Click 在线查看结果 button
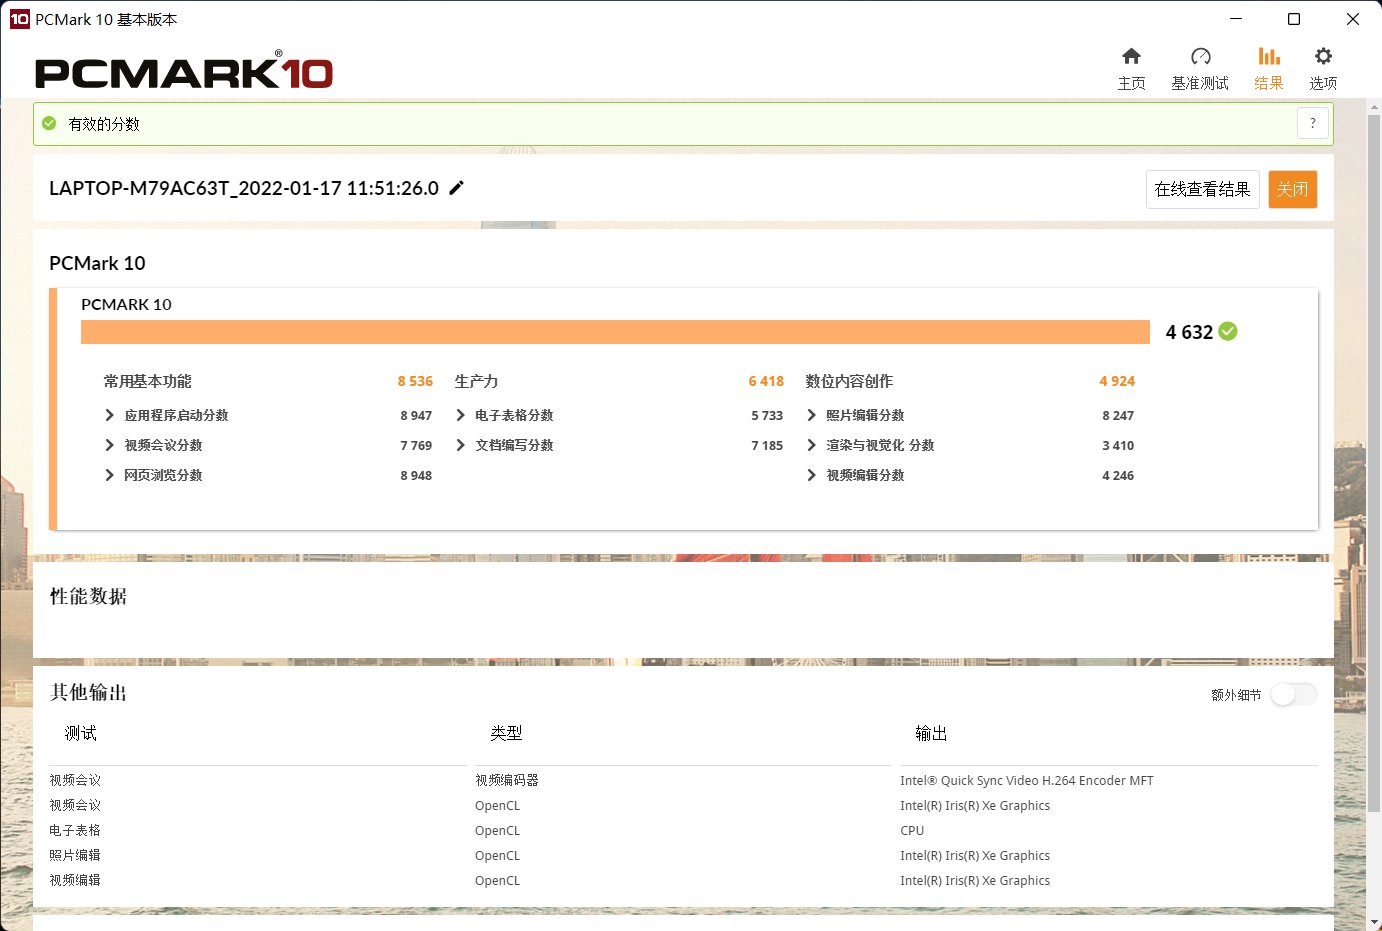The width and height of the screenshot is (1382, 931). [1202, 189]
